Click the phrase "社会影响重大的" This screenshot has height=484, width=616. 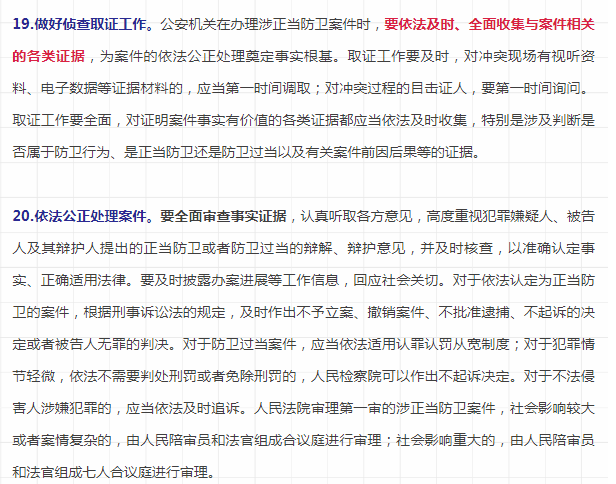click(446, 440)
